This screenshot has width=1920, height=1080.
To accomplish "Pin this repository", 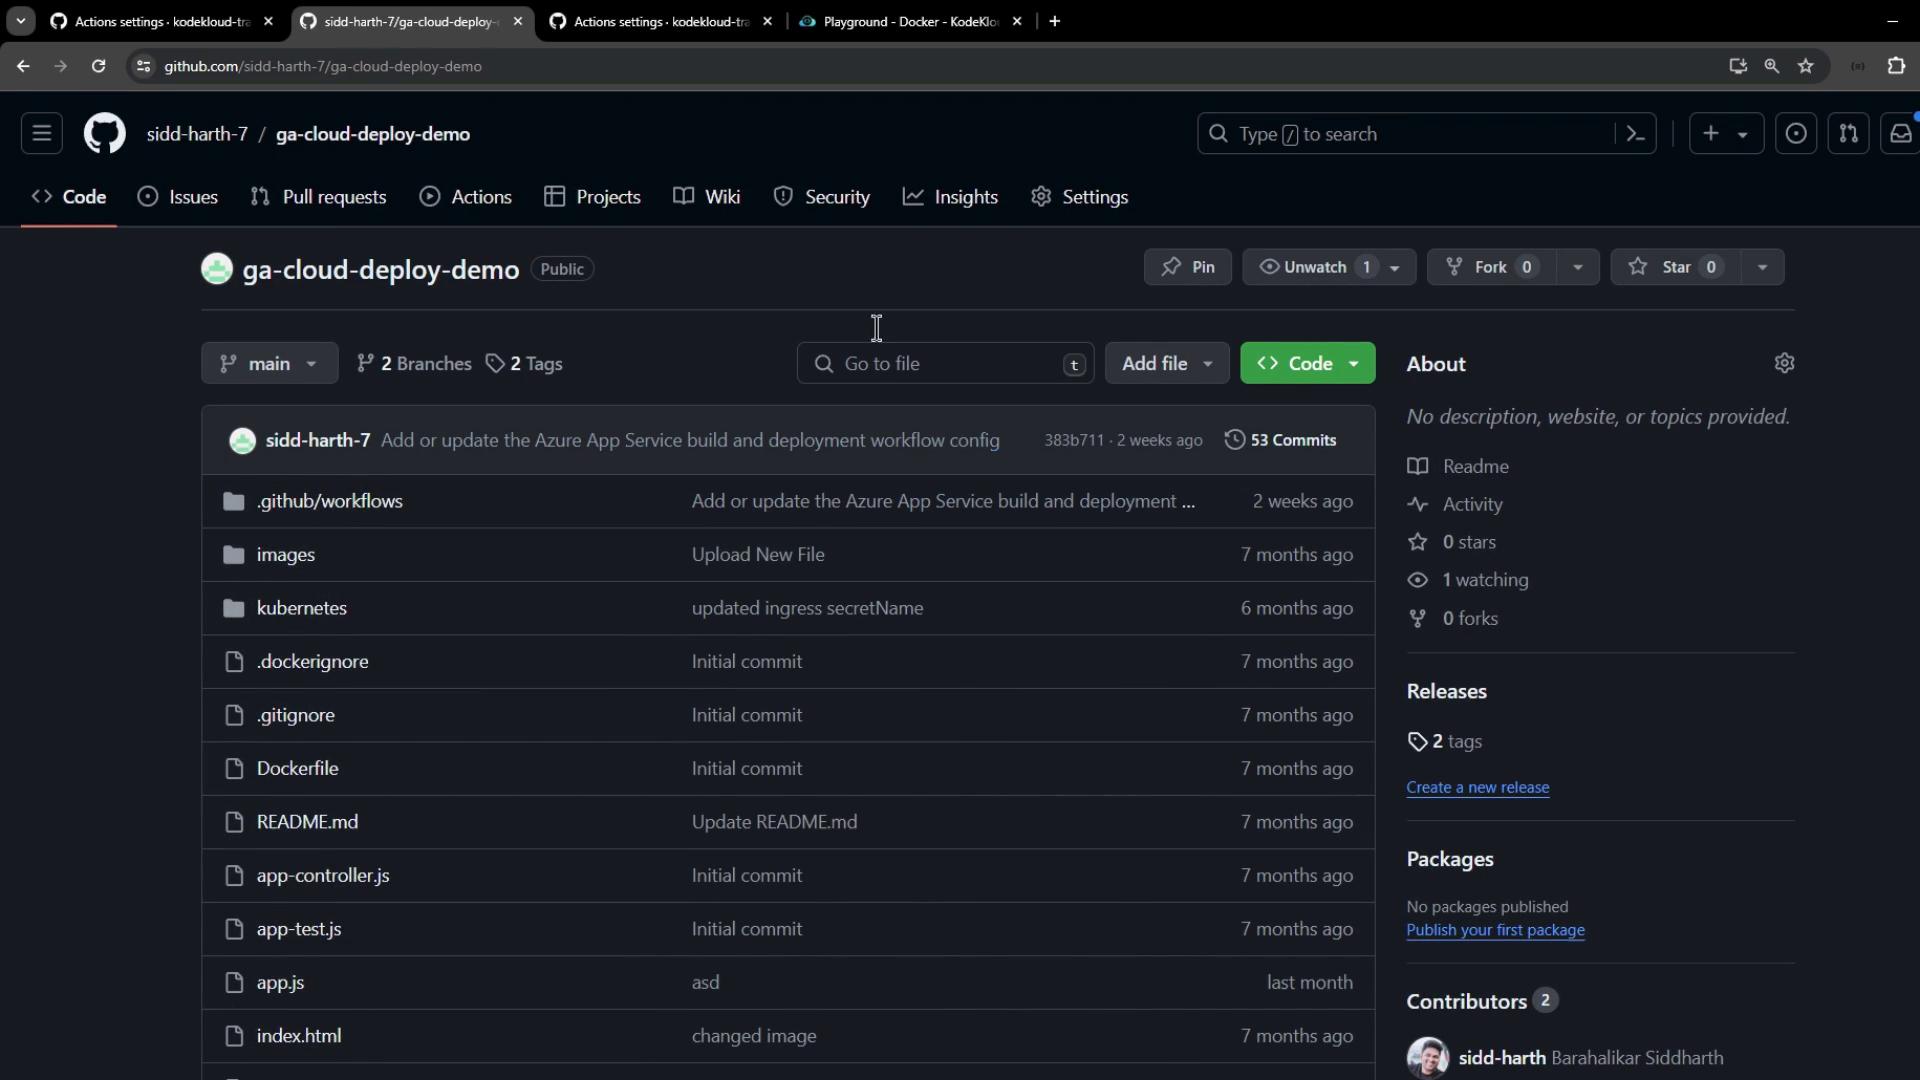I will (x=1188, y=267).
